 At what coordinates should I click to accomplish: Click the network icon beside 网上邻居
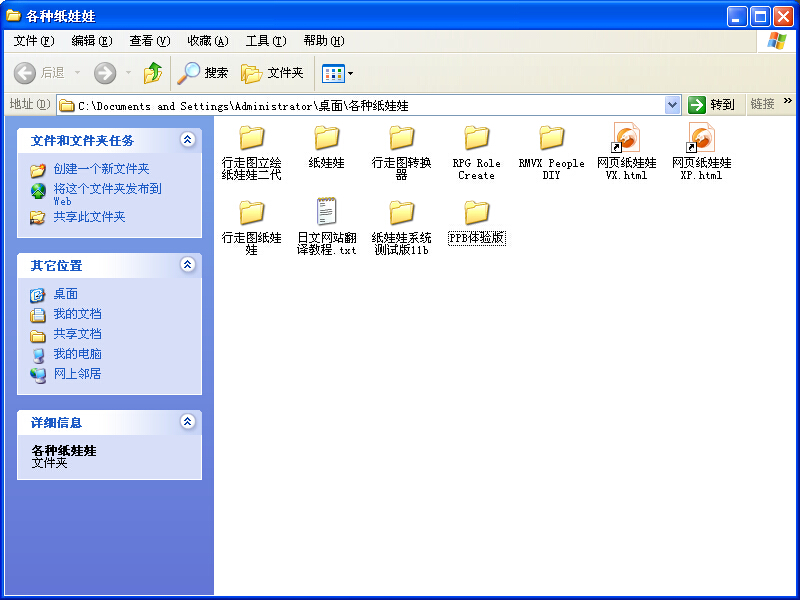tap(37, 375)
